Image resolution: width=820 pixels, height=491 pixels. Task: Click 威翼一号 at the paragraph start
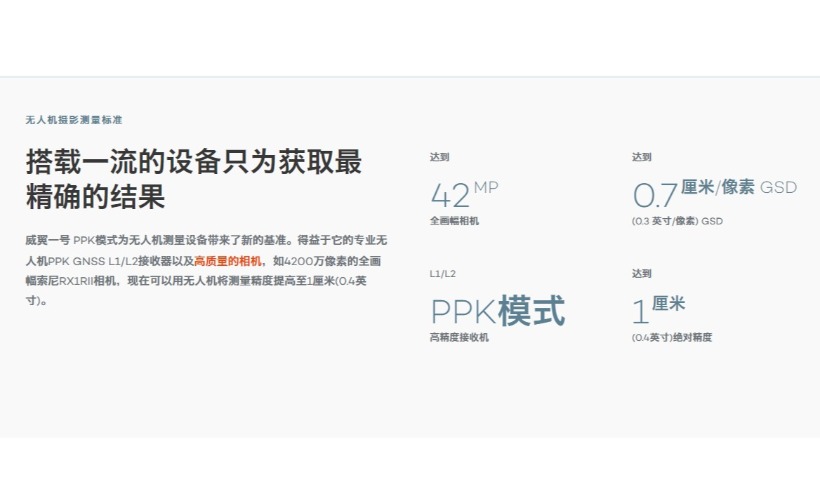(x=47, y=240)
